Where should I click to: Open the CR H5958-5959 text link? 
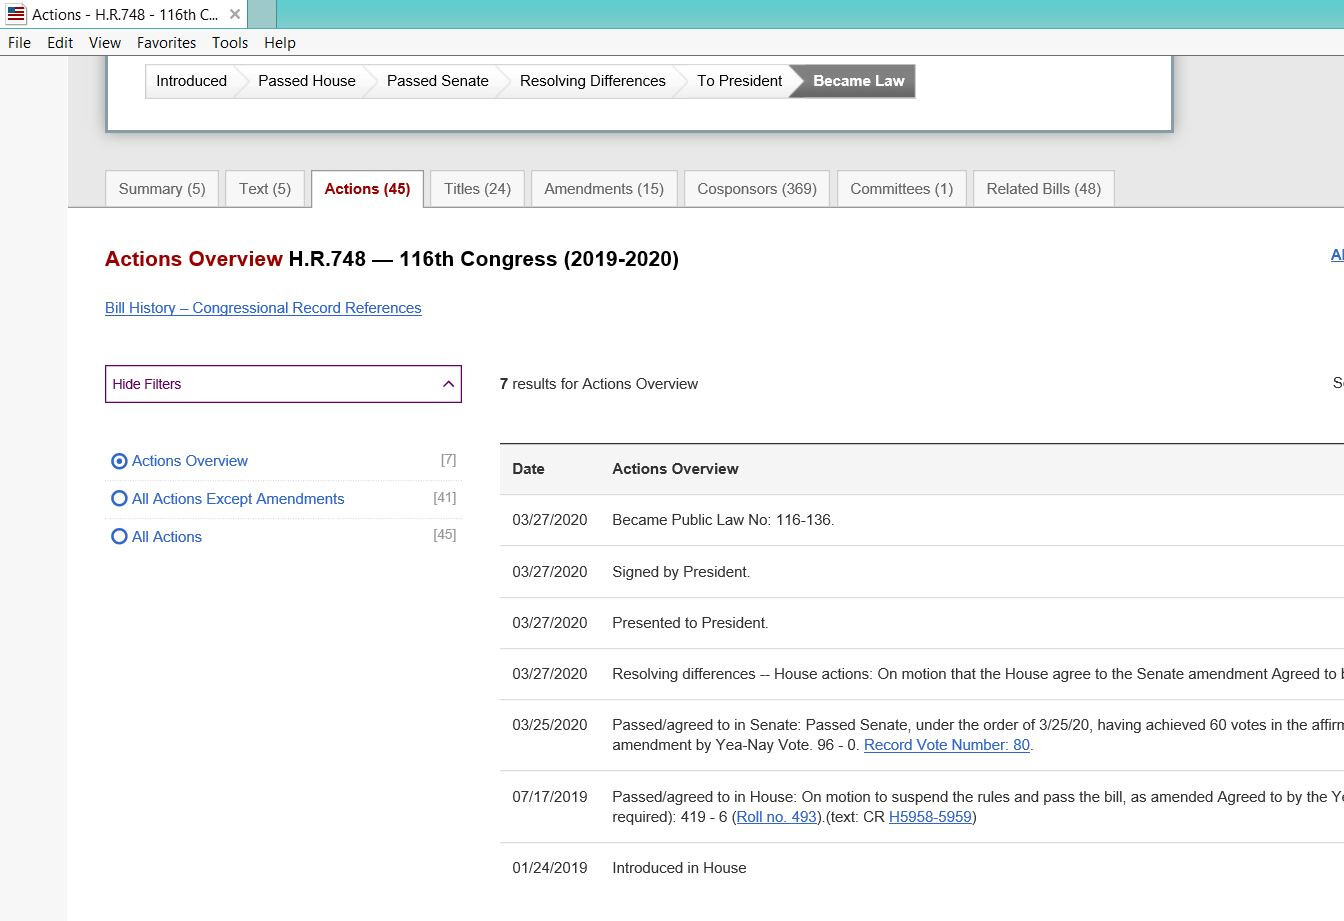[x=929, y=817]
